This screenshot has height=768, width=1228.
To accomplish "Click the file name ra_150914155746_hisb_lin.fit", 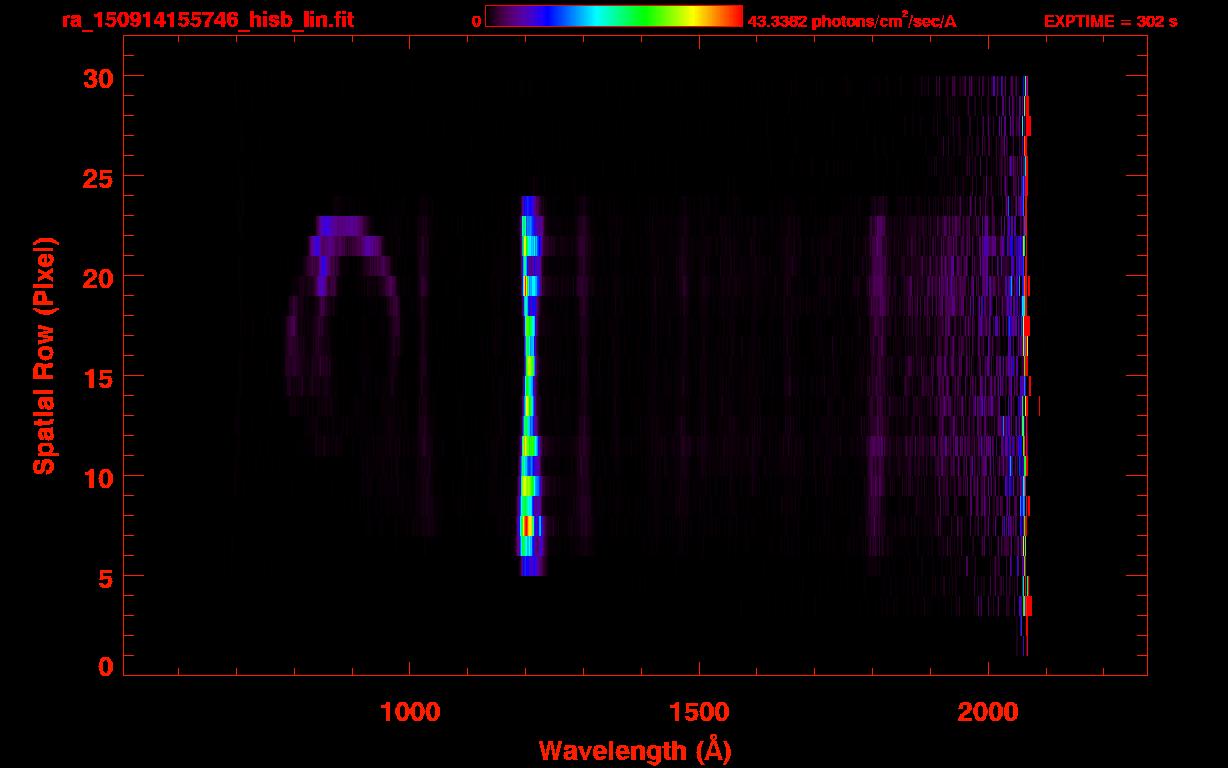I will (x=206, y=20).
